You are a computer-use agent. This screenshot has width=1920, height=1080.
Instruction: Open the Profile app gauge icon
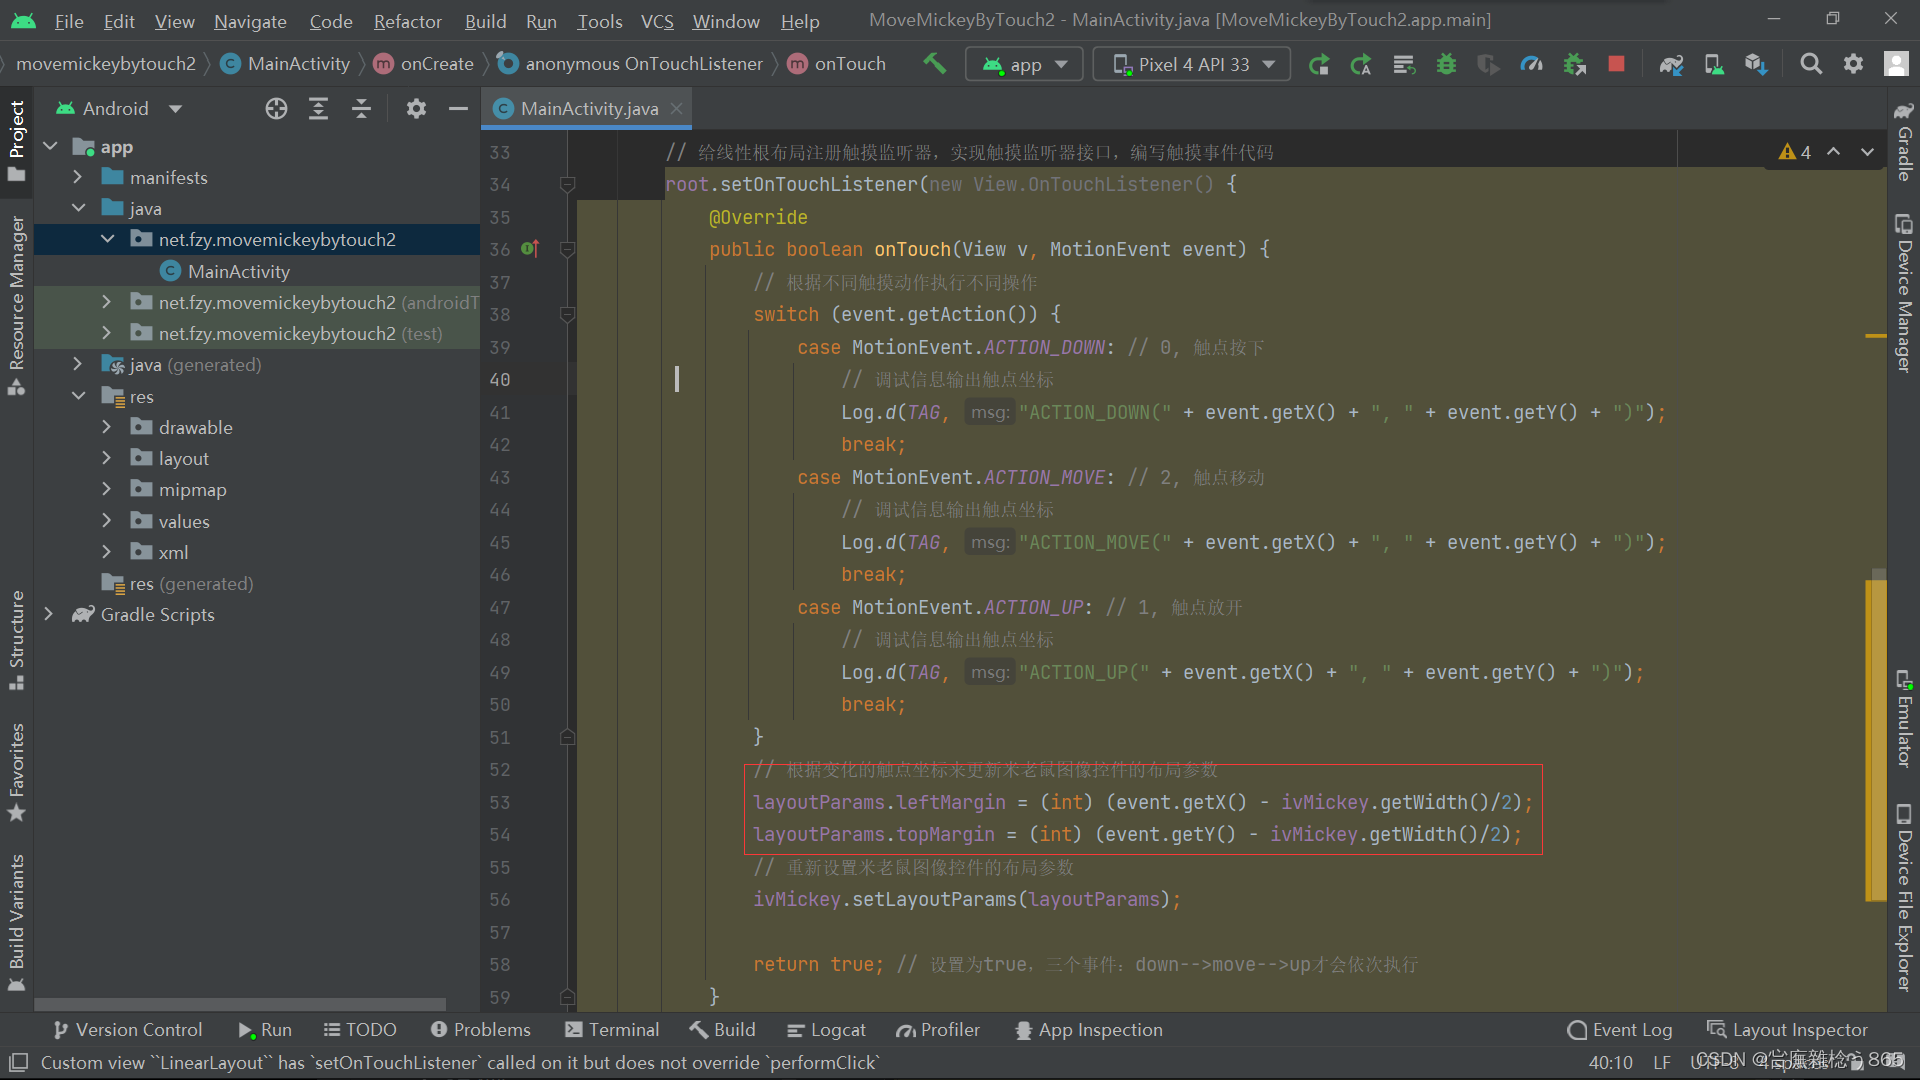coord(1531,64)
